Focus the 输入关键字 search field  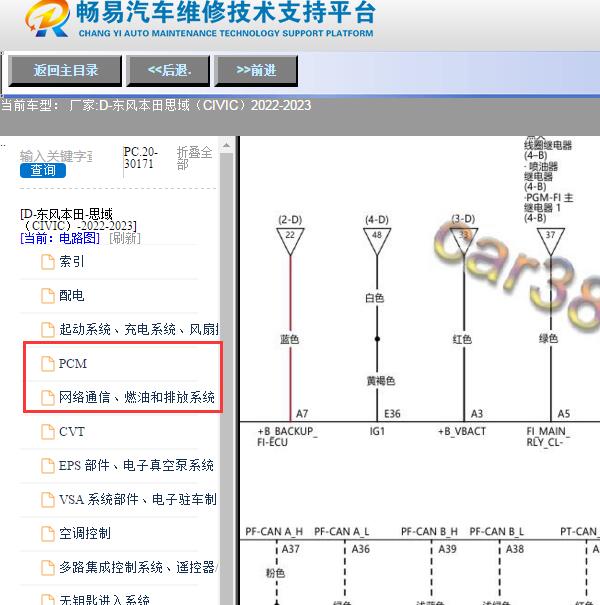coord(56,156)
